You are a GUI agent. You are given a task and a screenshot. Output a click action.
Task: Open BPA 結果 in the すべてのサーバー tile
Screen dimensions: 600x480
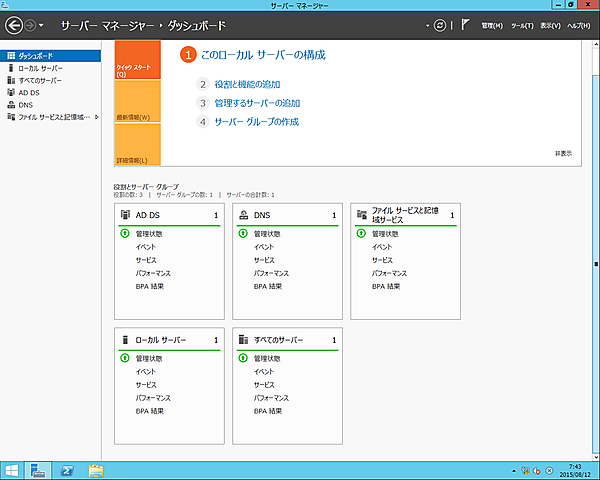pyautogui.click(x=267, y=411)
